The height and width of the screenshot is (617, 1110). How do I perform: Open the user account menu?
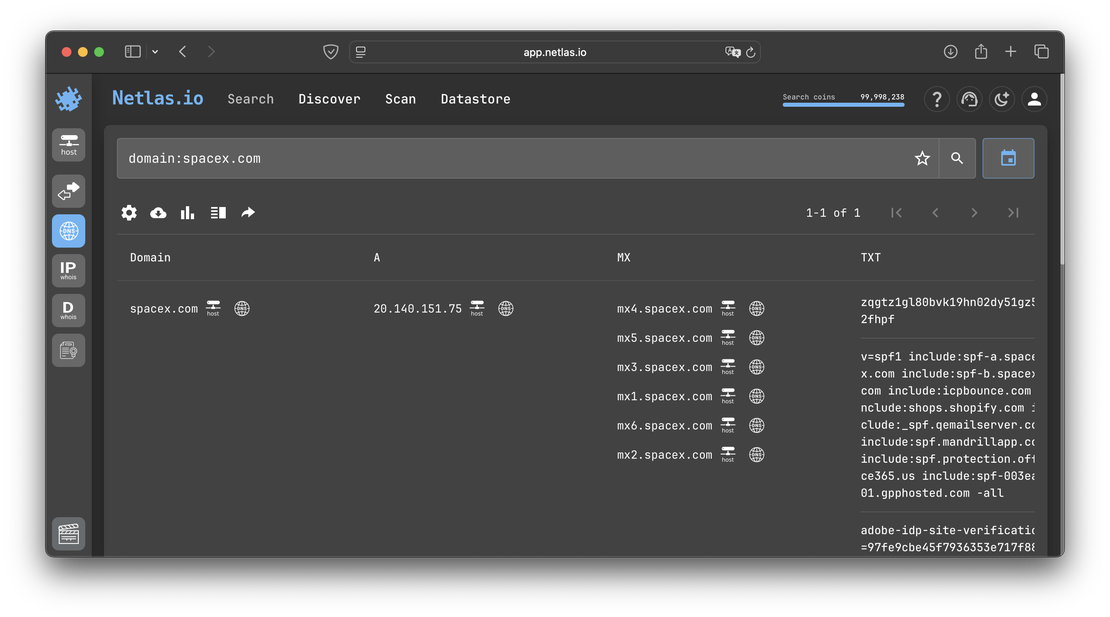(x=1034, y=99)
